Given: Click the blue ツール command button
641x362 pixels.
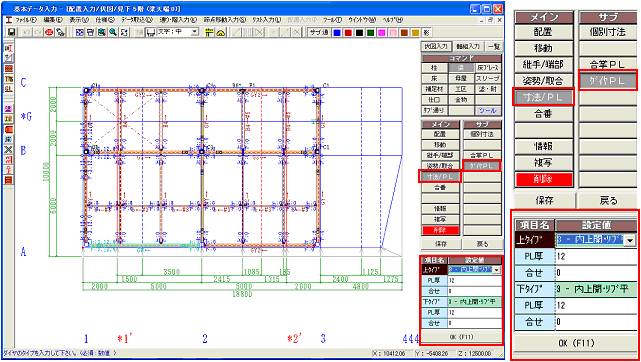Looking at the screenshot, I should pos(488,110).
